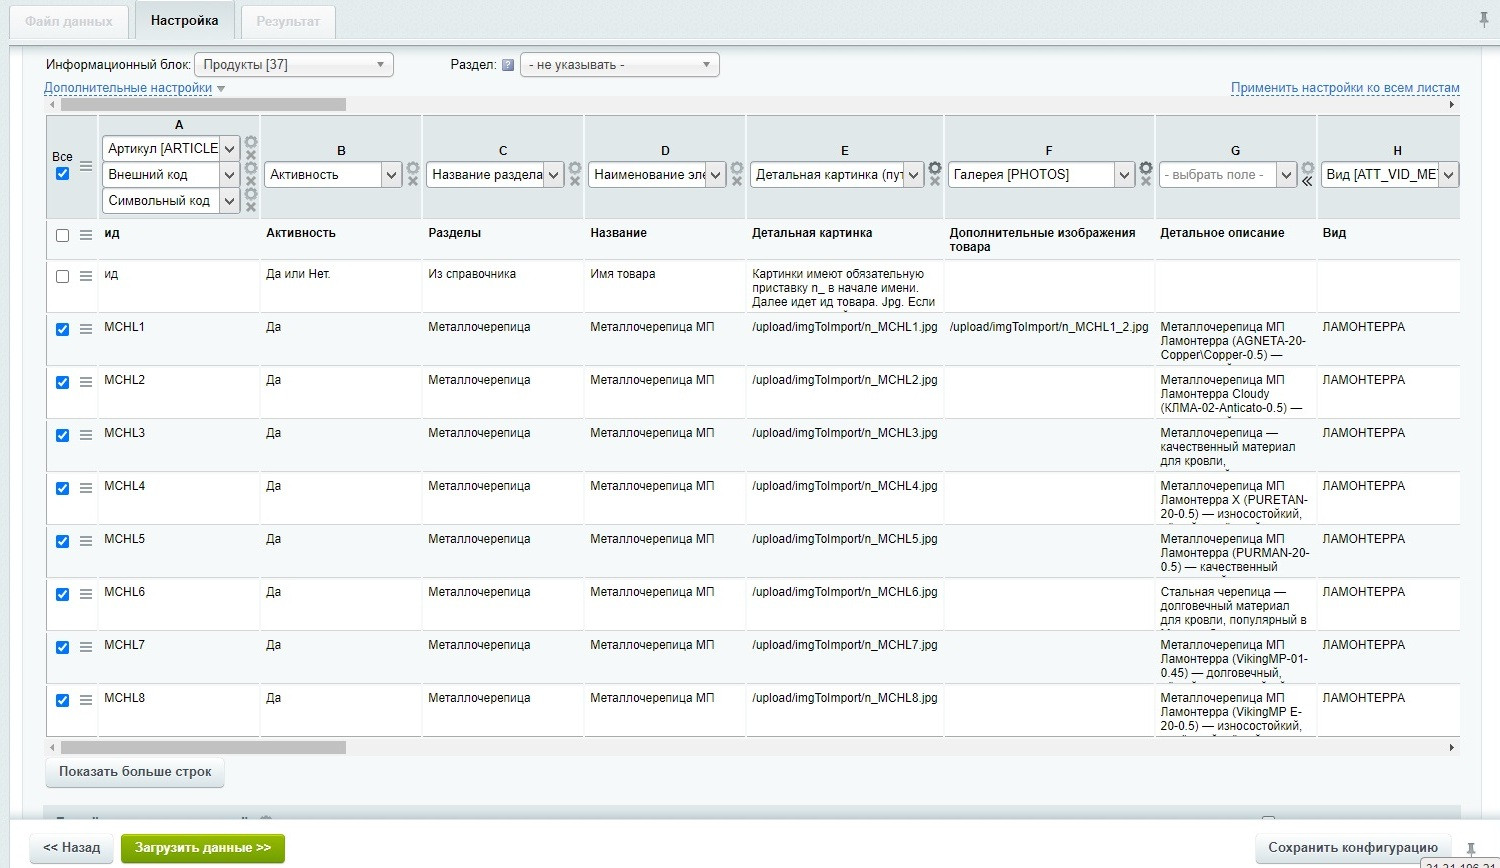Expand the Раздел '- не указывать -' dropdown
Viewport: 1500px width, 868px height.
pyautogui.click(x=619, y=65)
